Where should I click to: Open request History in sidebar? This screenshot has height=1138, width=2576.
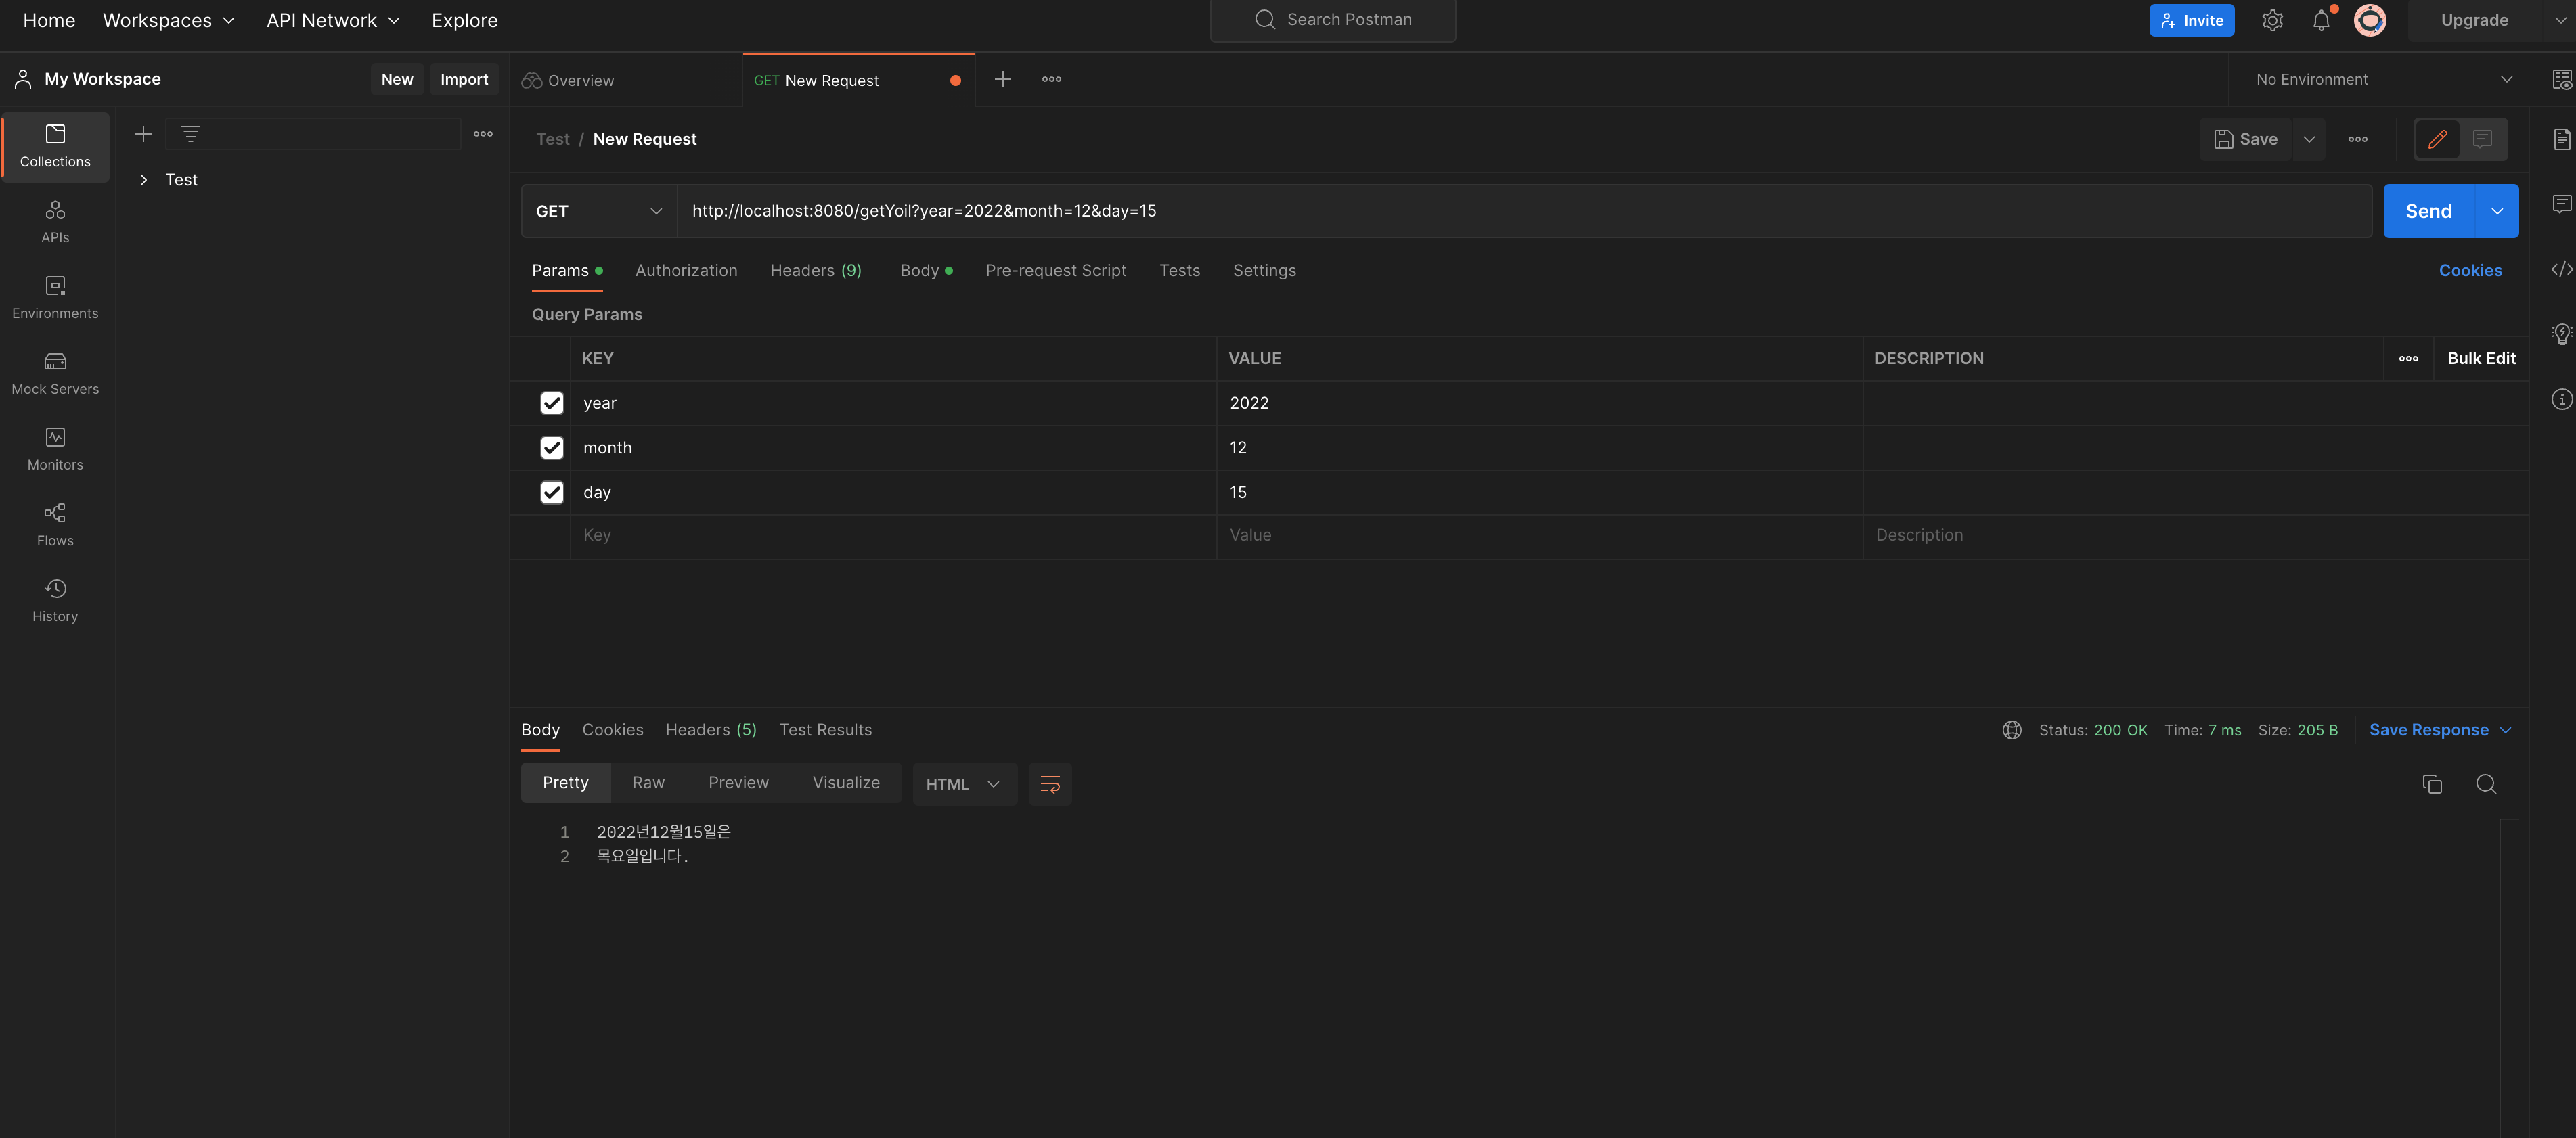click(55, 600)
